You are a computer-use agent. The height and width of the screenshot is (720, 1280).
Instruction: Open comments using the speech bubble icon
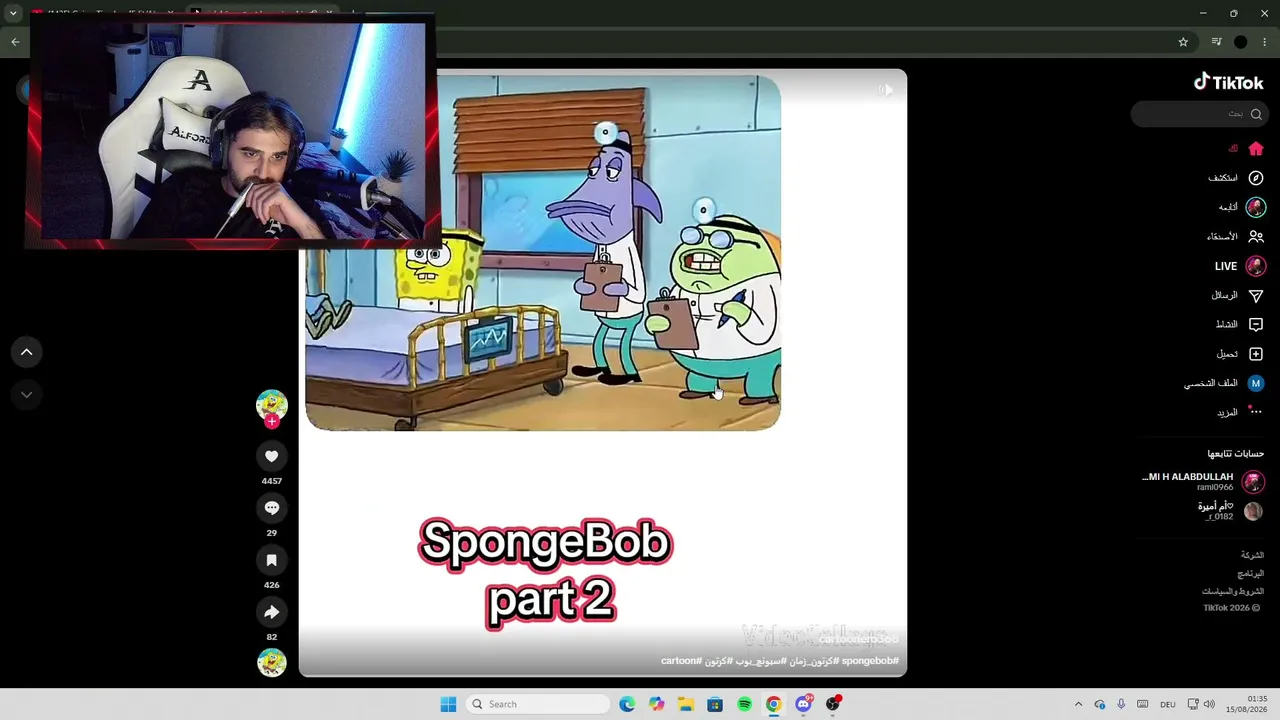click(x=271, y=508)
